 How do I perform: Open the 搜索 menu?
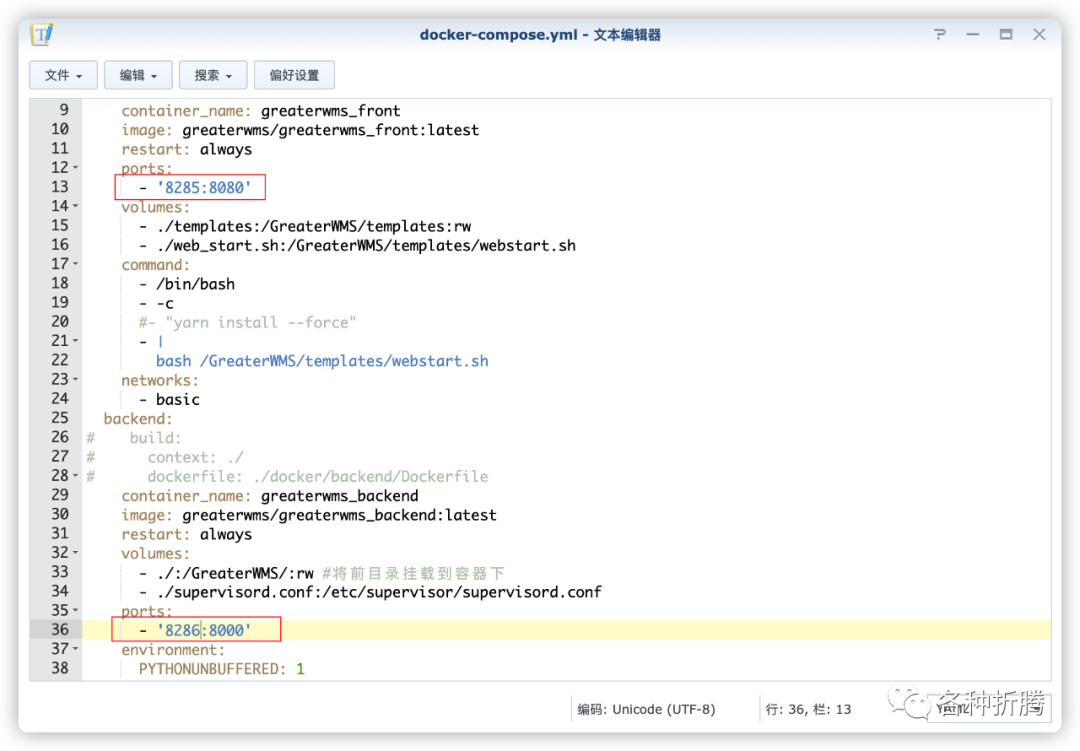pos(213,75)
